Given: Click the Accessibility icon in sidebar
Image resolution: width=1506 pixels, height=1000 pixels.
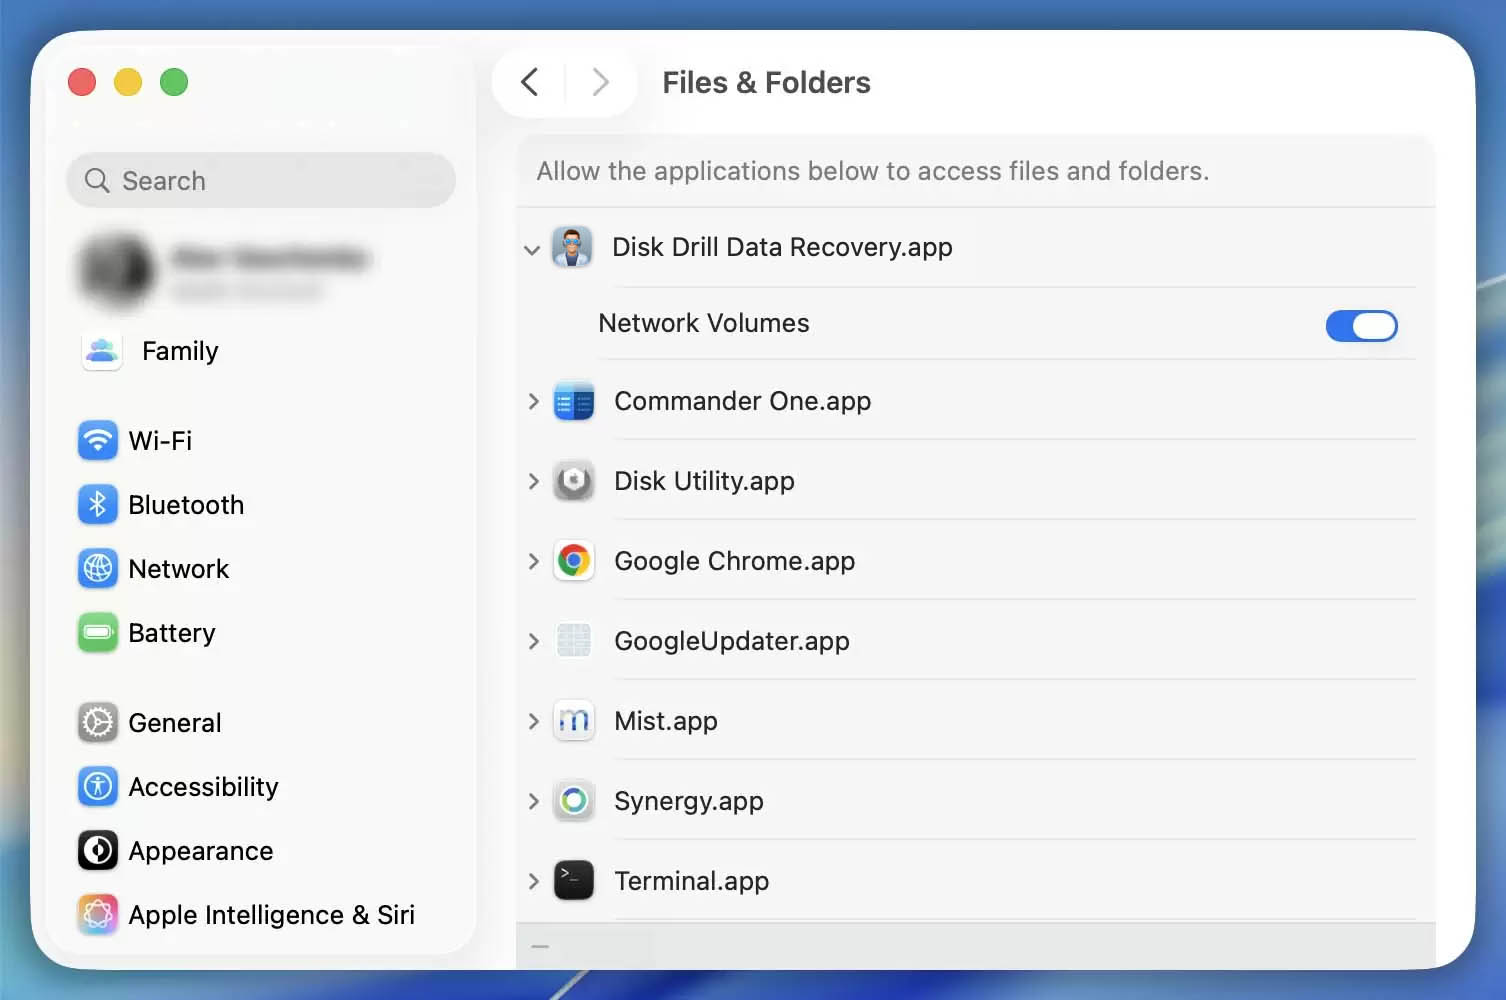Looking at the screenshot, I should [x=98, y=787].
